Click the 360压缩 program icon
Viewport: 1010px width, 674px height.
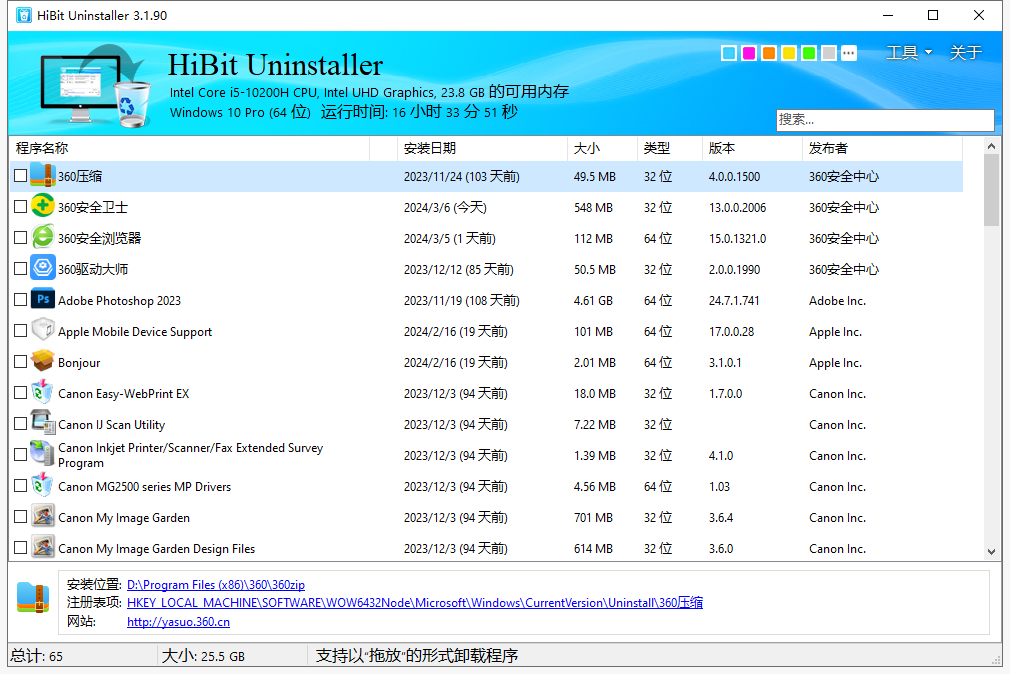click(43, 176)
